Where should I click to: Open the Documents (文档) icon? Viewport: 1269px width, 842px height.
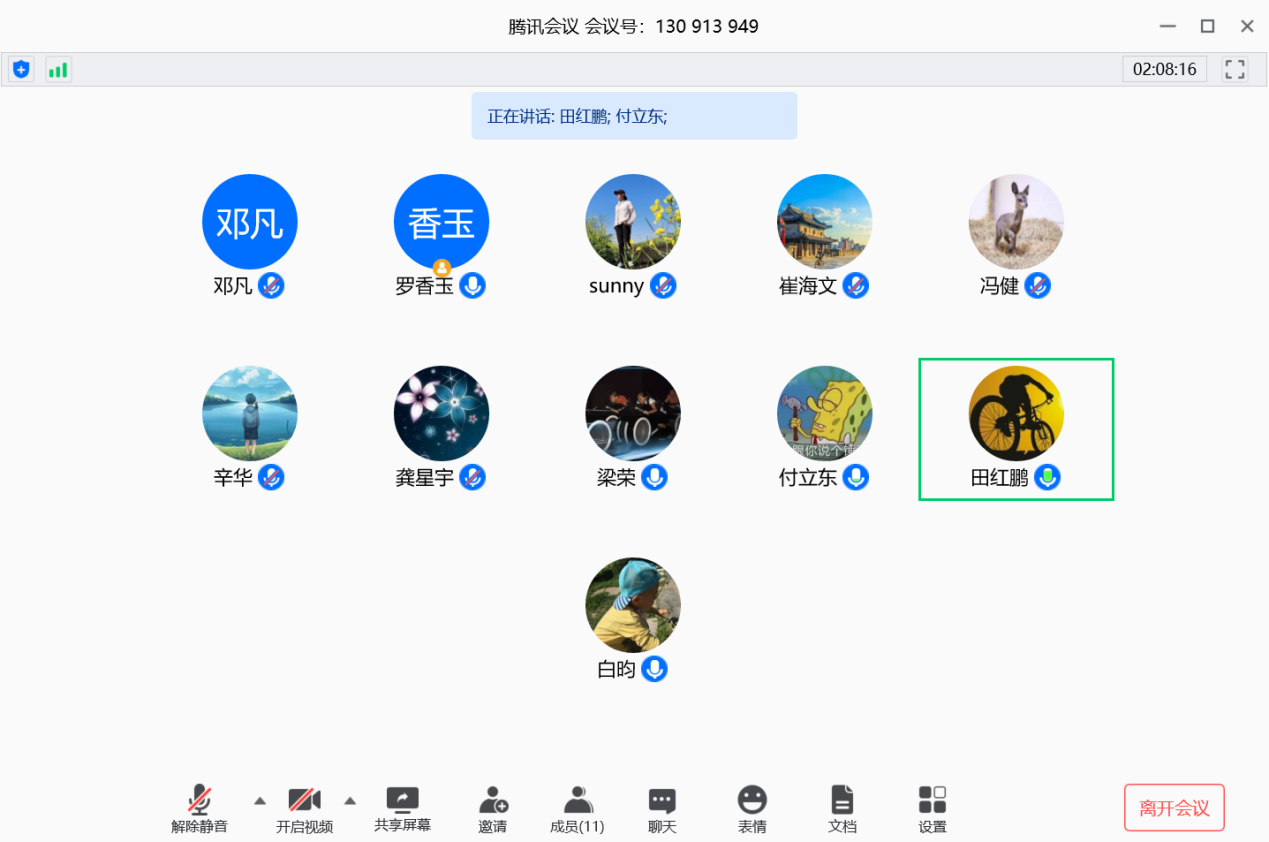(842, 808)
